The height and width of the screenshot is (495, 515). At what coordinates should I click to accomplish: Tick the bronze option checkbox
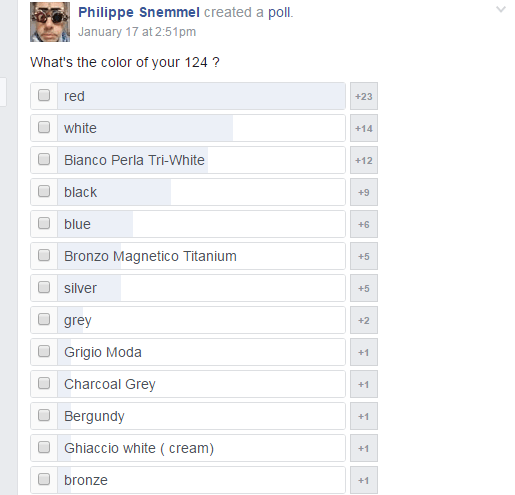tap(44, 479)
